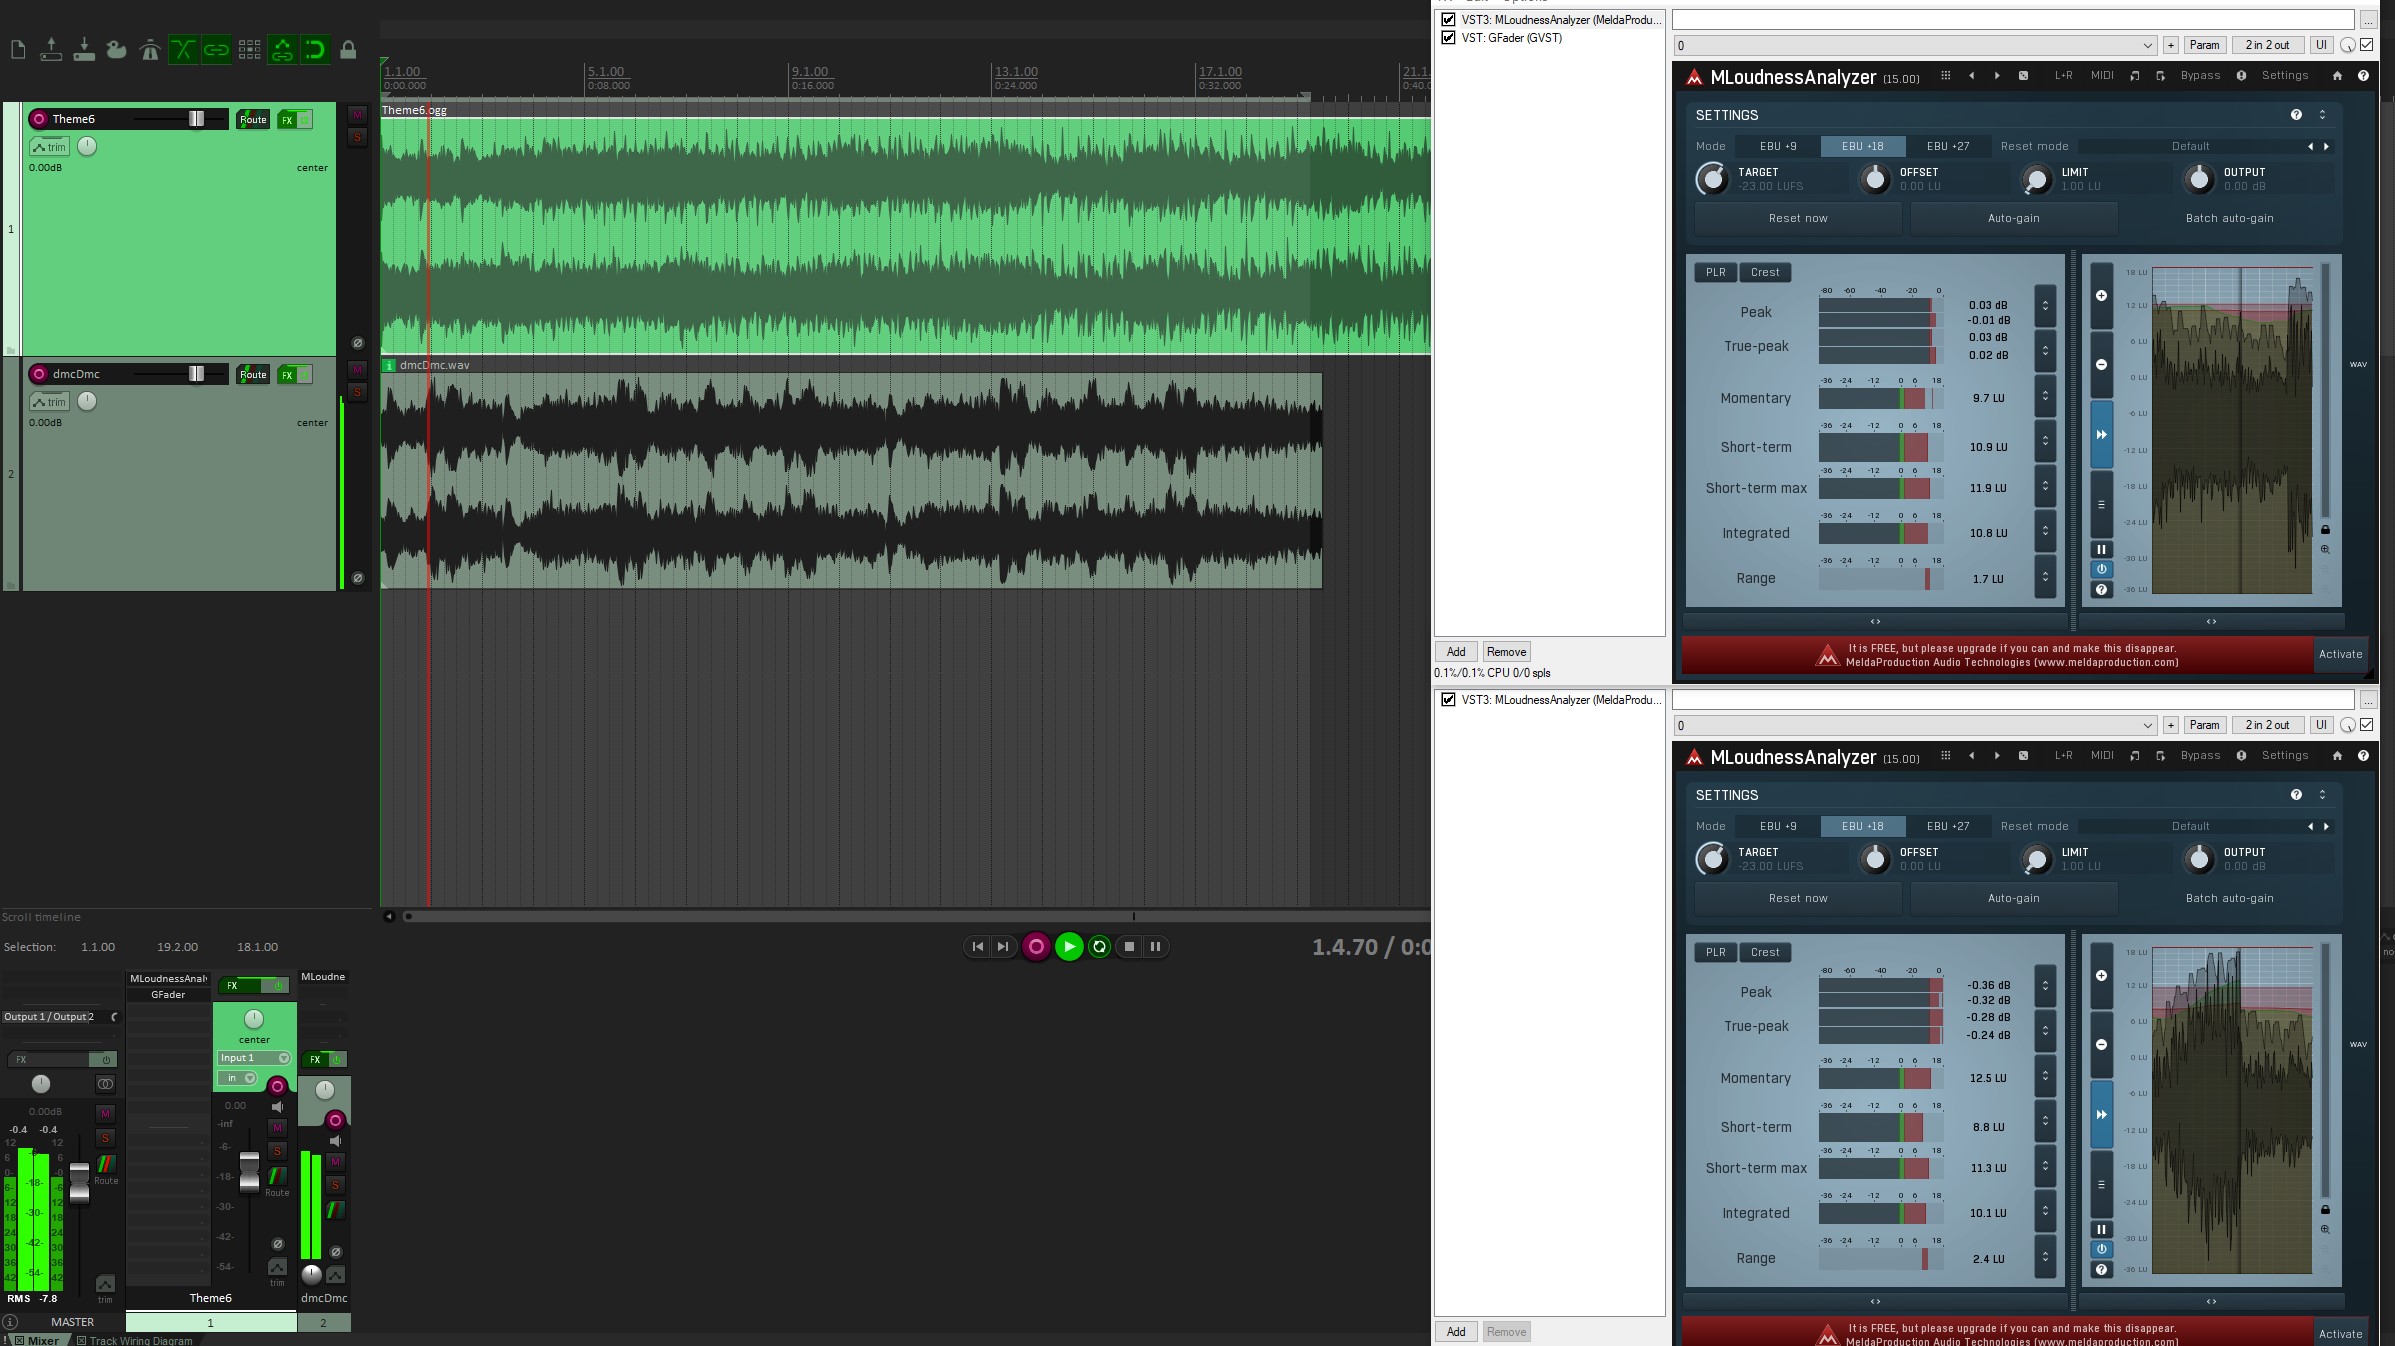The width and height of the screenshot is (2395, 1346).
Task: Click L+R channel mode in upper analyzer
Action: tap(2063, 76)
